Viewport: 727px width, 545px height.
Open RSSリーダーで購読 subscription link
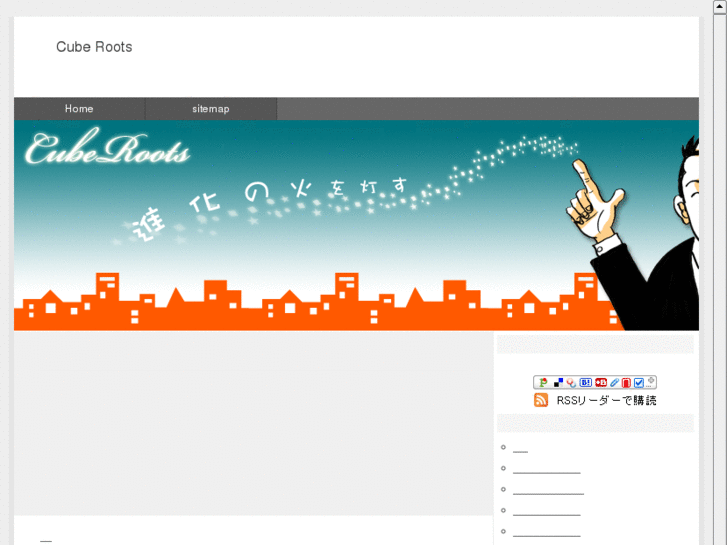click(x=606, y=400)
